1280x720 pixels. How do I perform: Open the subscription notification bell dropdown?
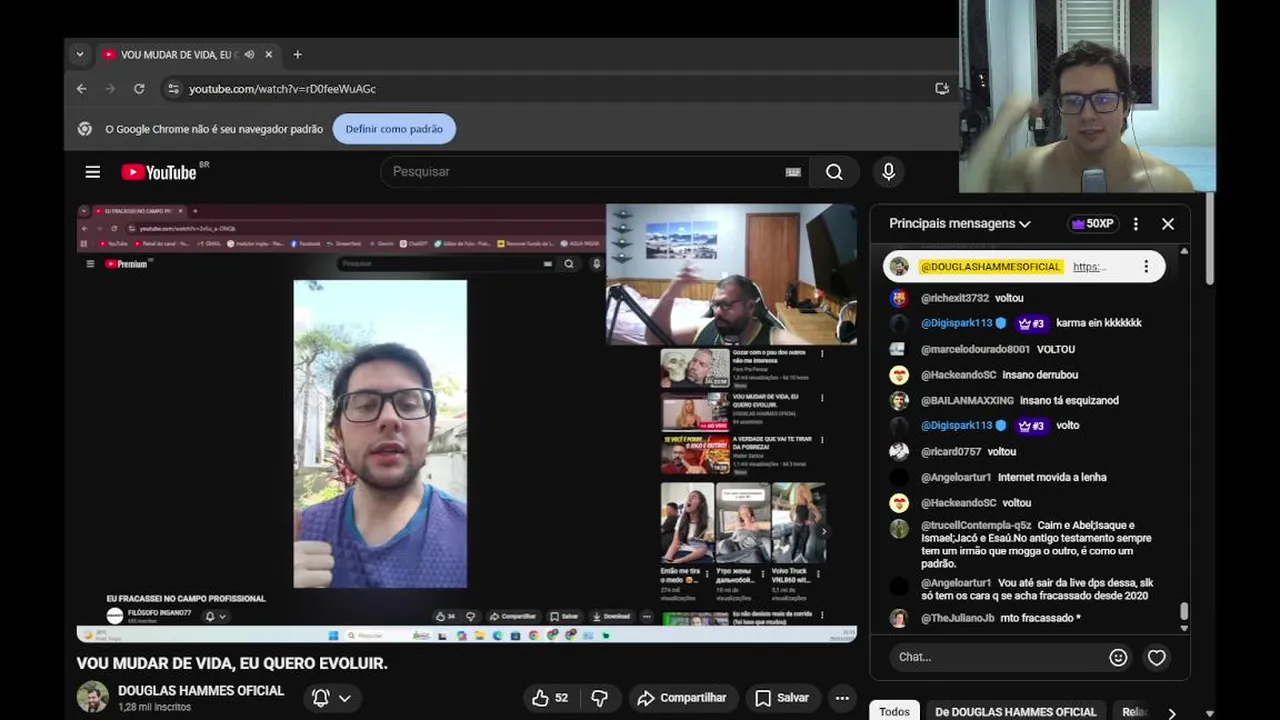[331, 698]
